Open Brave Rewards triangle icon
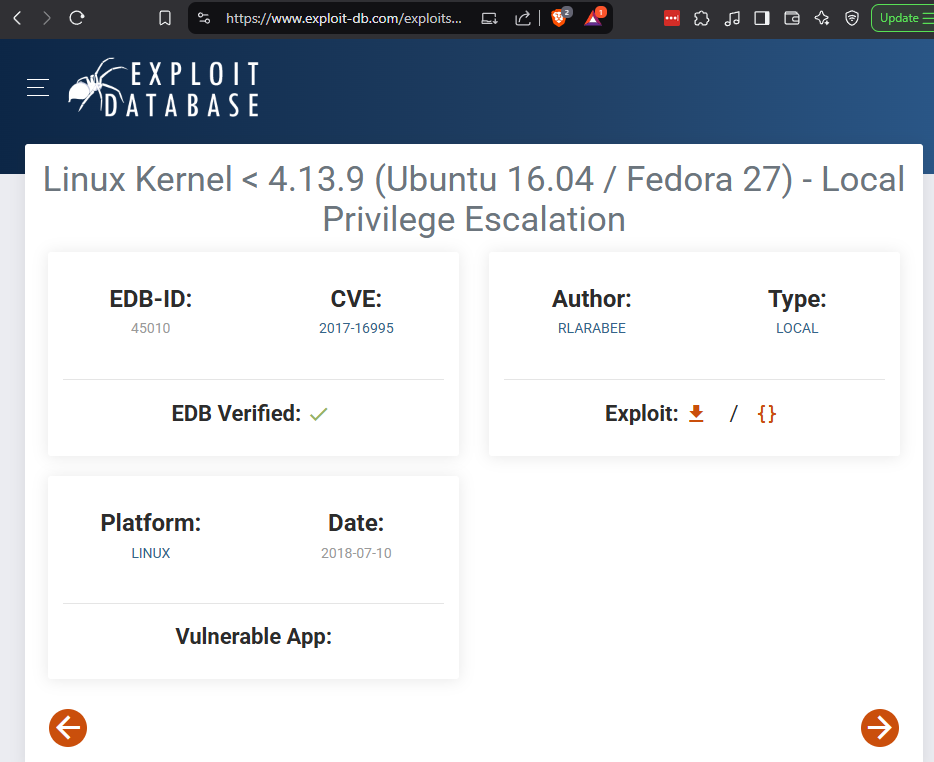The height and width of the screenshot is (762, 934). point(593,18)
